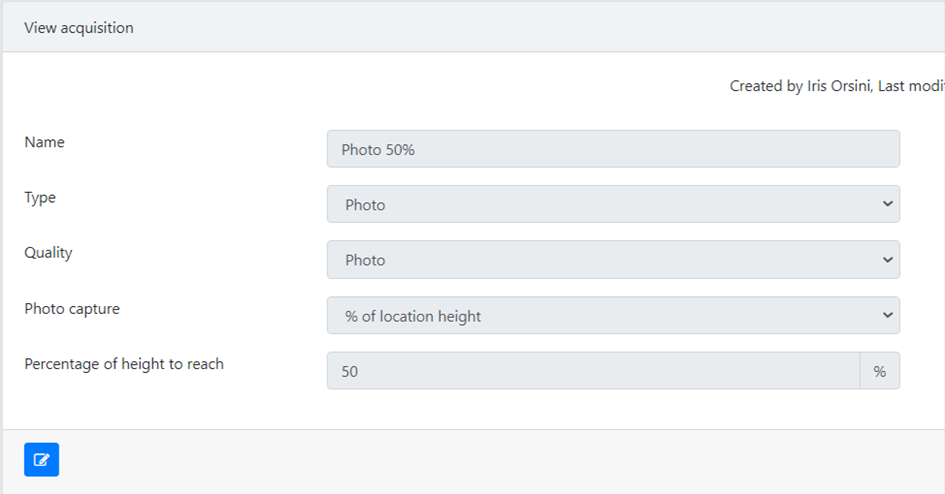Click the chevron arrow of Photo capture select

tap(887, 315)
